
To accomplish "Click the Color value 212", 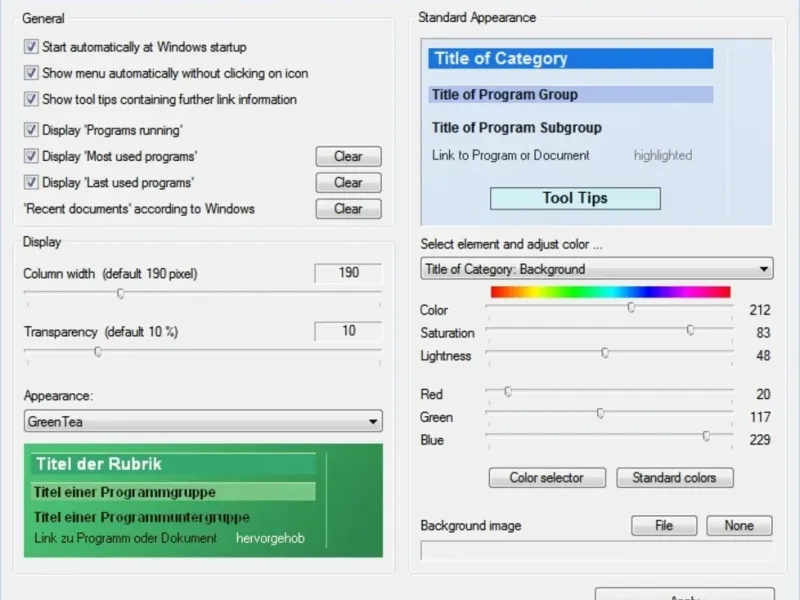I will tap(760, 310).
